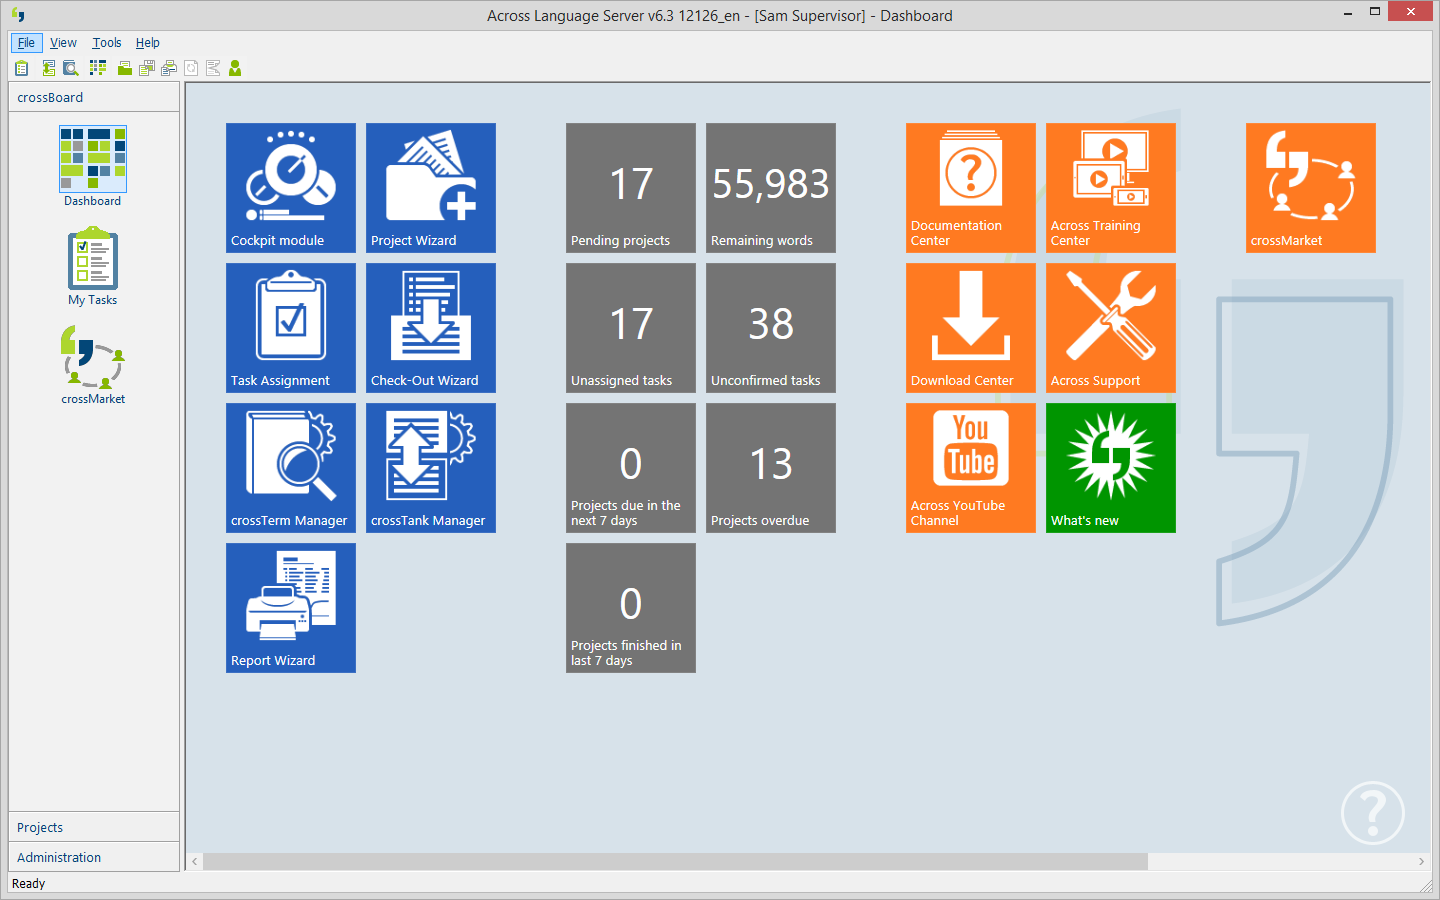Open the Across YouTube Channel tile
Image resolution: width=1440 pixels, height=900 pixels.
click(x=971, y=468)
